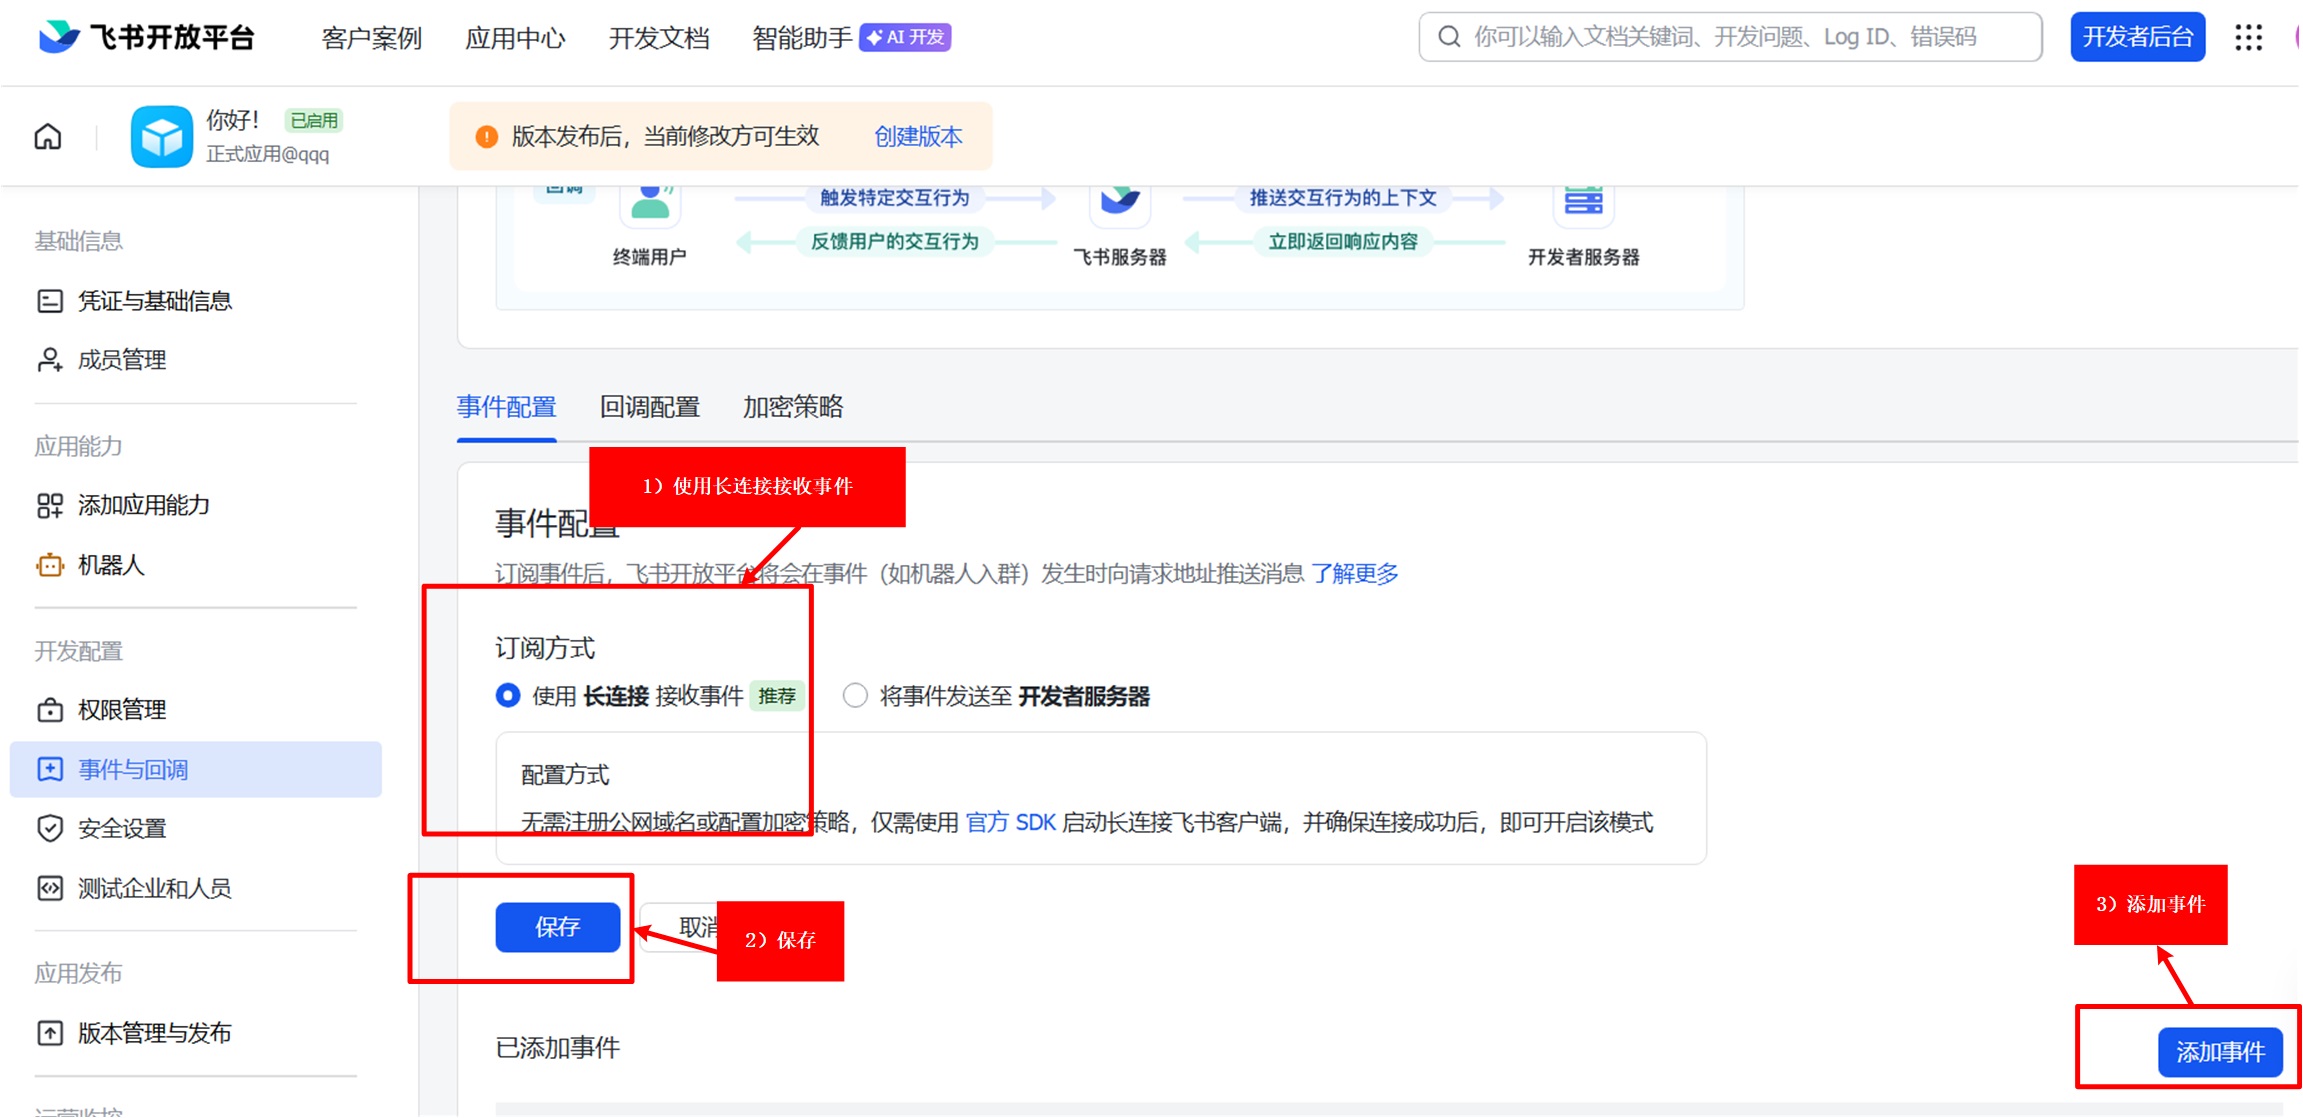This screenshot has width=2303, height=1118.
Task: Open 添加应用能力 in the sidebar
Action: pyautogui.click(x=143, y=505)
